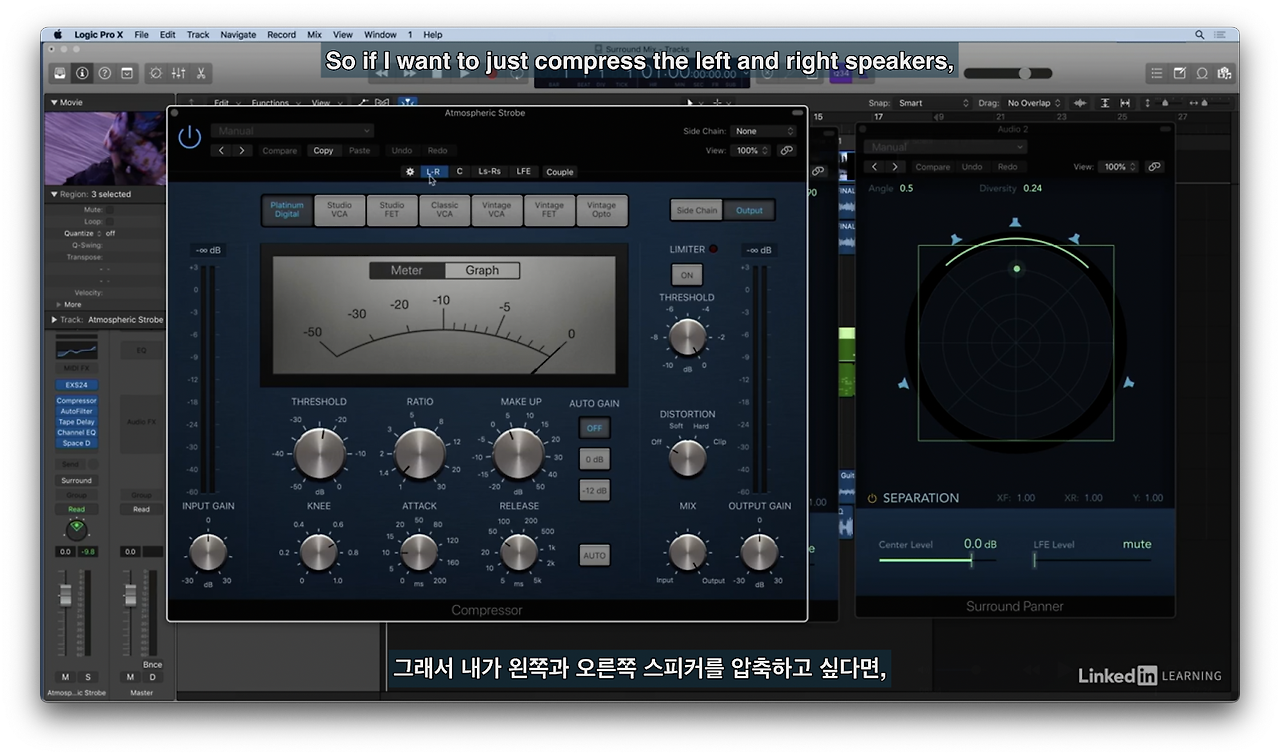Go to previous Surround Panner preset arrow
Viewport: 1280px width, 756px height.
coord(875,167)
